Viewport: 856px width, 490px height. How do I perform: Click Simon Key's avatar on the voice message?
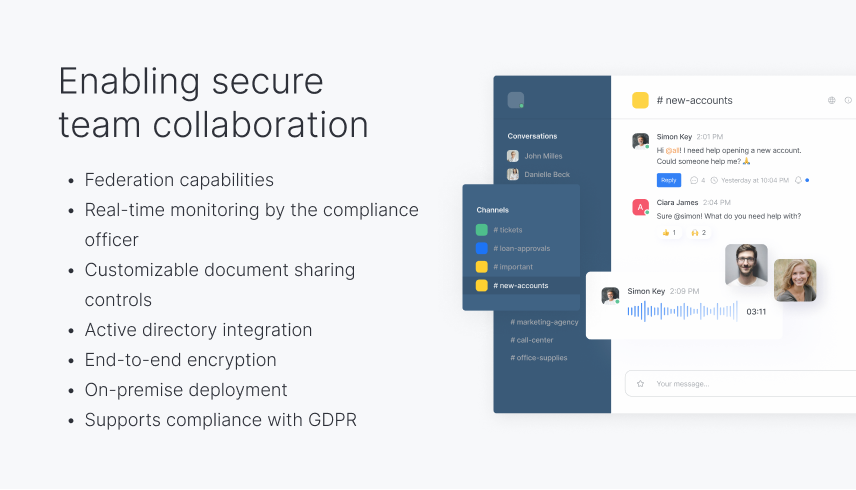(610, 295)
